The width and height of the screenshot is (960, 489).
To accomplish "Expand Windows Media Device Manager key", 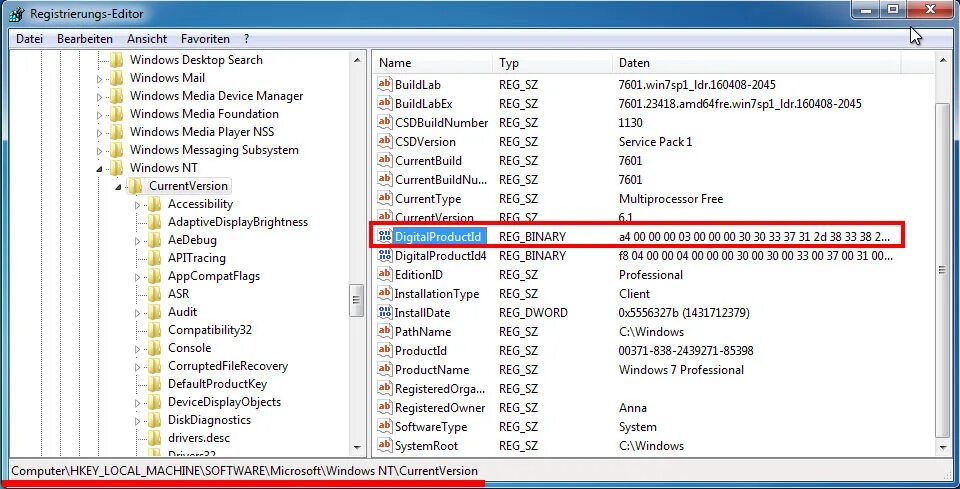I will coord(100,97).
